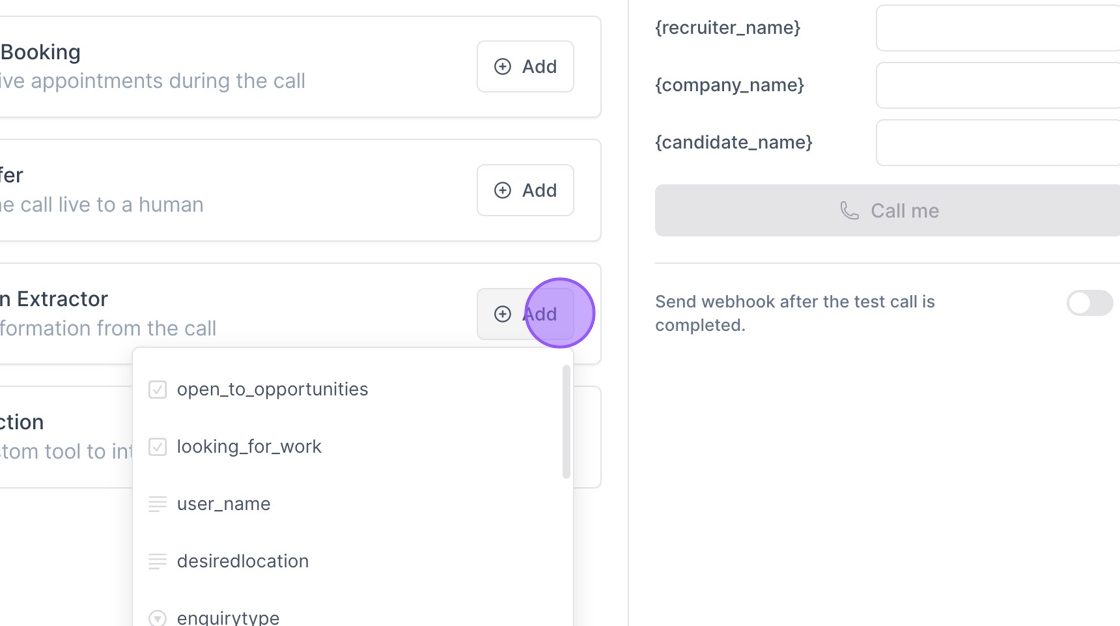Image resolution: width=1120 pixels, height=626 pixels.
Task: Select looking_for_work from the dropdown list
Action: coord(249,447)
